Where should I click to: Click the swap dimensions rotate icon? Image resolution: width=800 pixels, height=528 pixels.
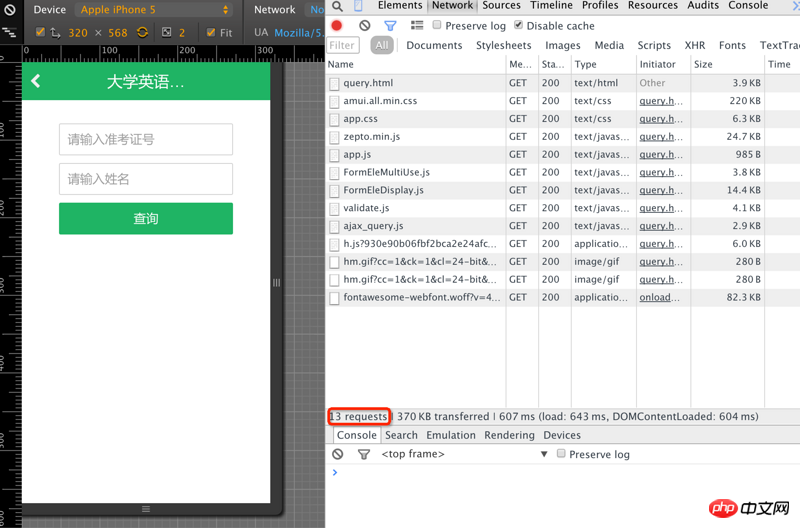pyautogui.click(x=143, y=33)
